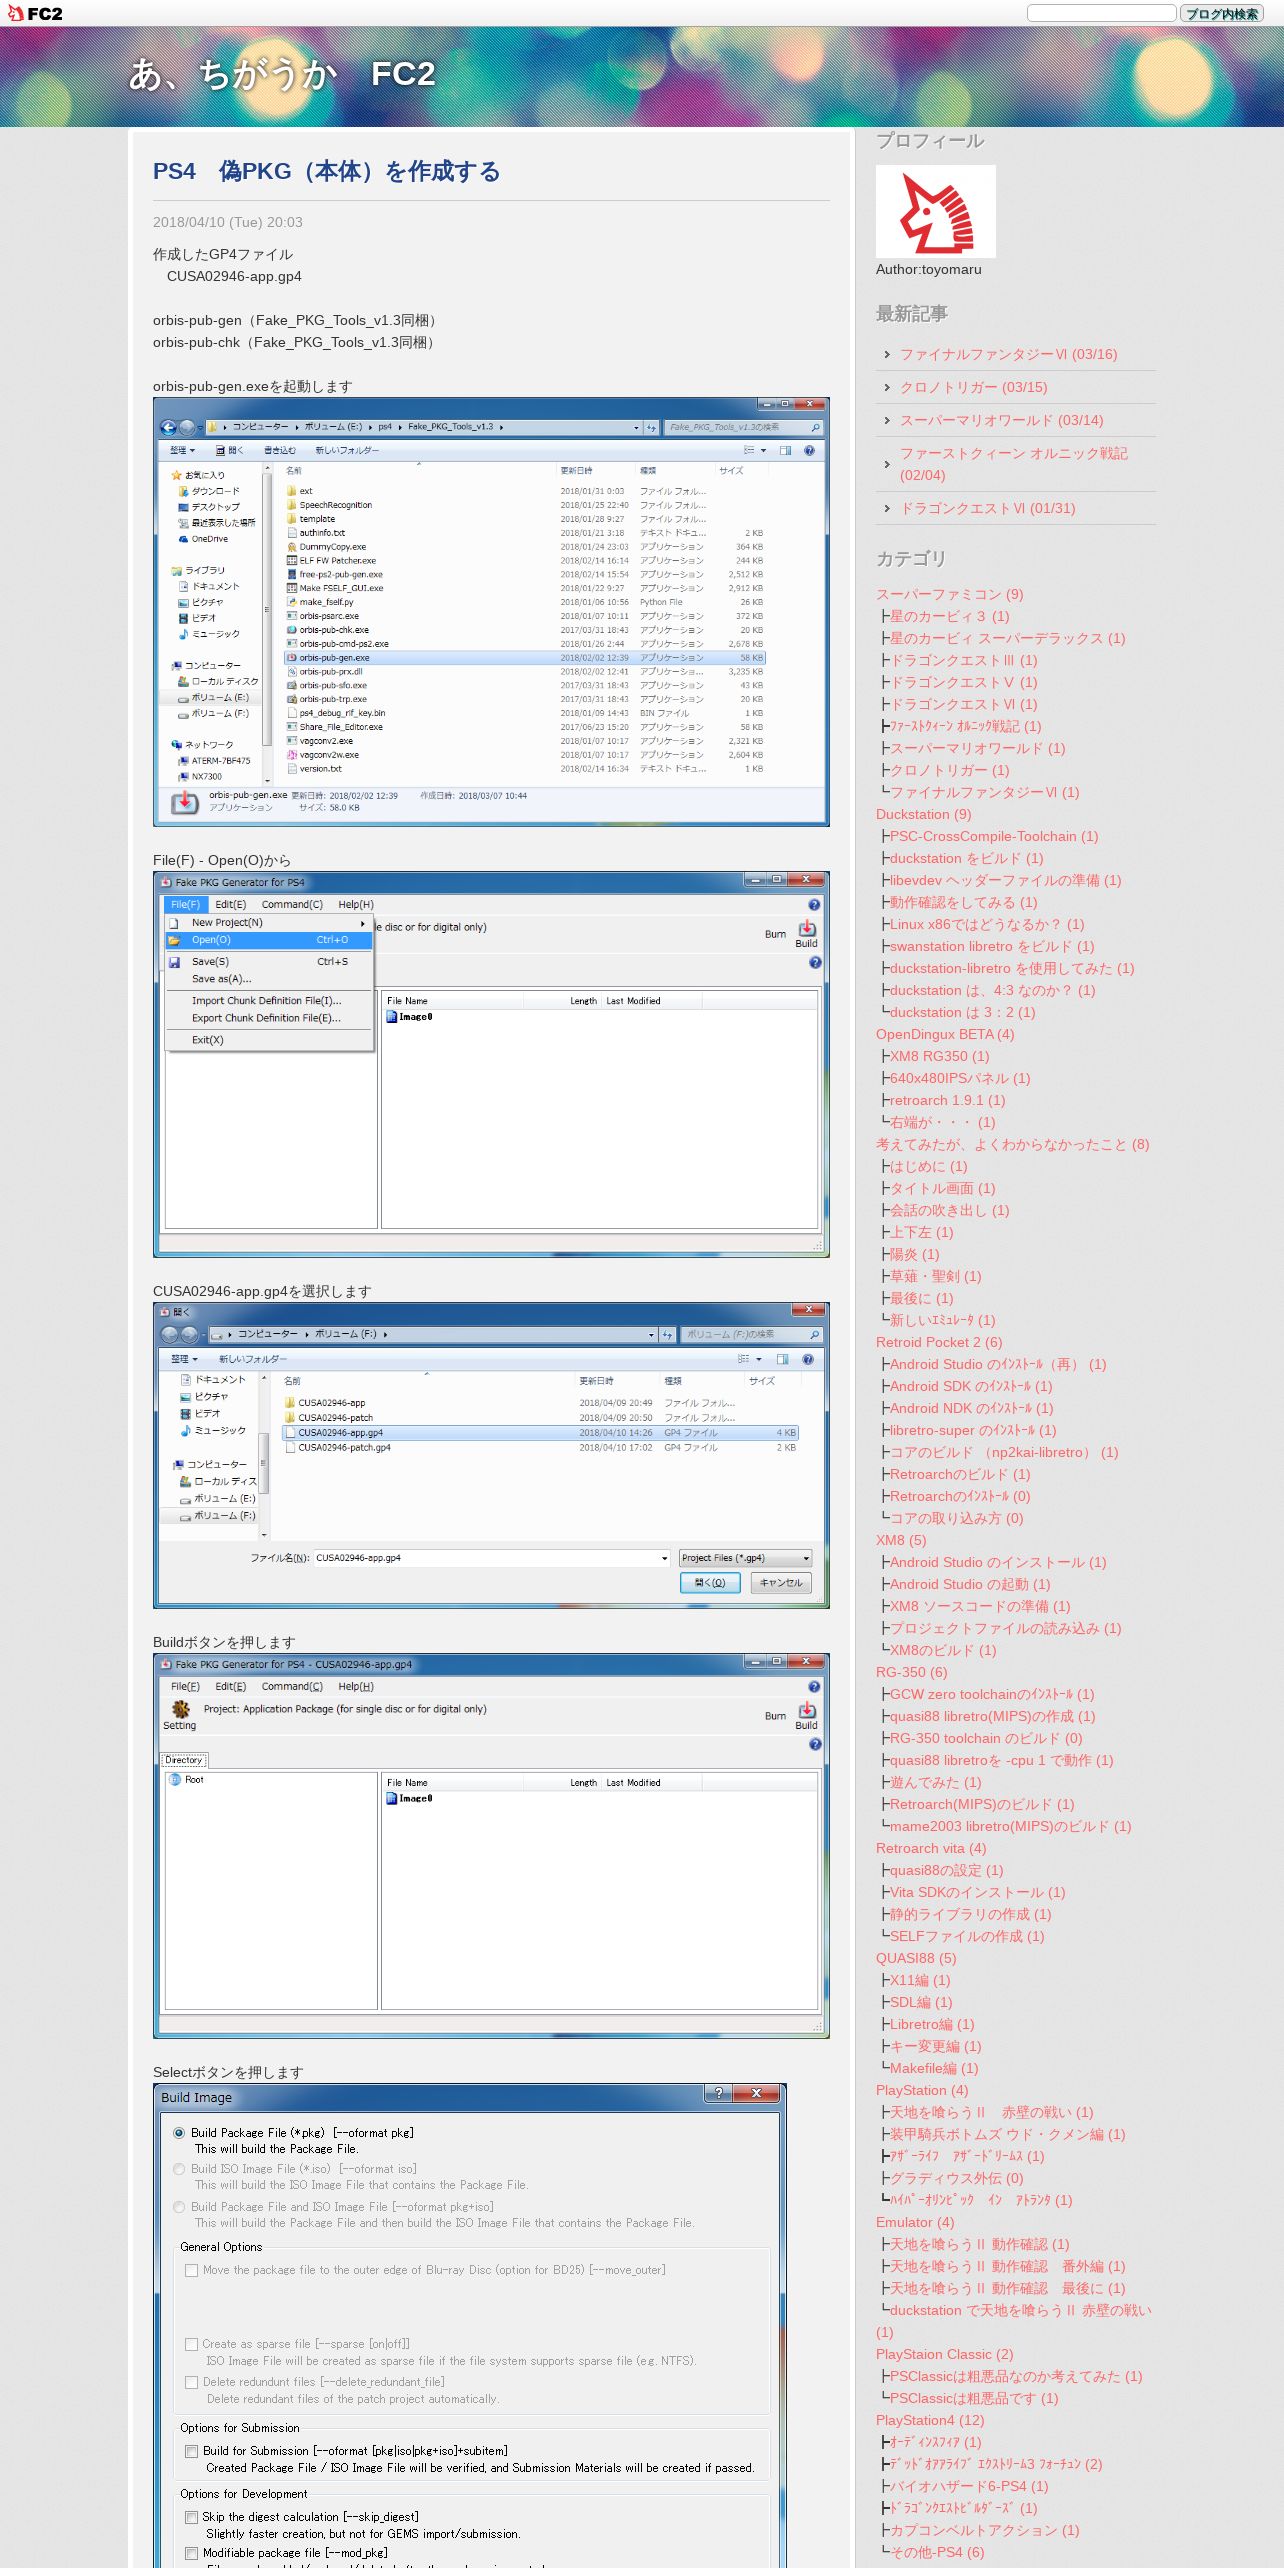Expand the address bar dropdown in the ボリューム (F:) dialog
The width and height of the screenshot is (1284, 2568).
(x=651, y=1334)
